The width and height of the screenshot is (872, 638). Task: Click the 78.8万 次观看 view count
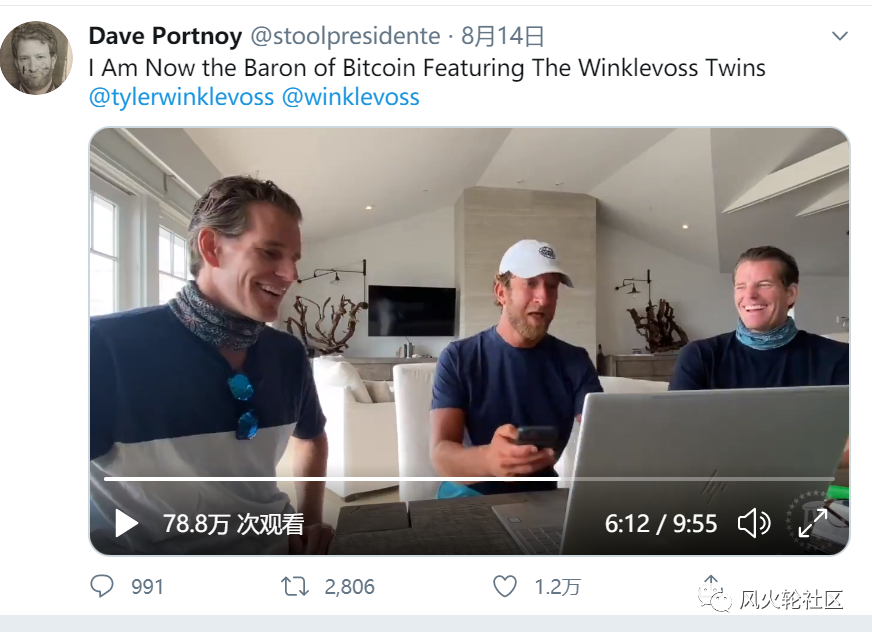coord(233,523)
